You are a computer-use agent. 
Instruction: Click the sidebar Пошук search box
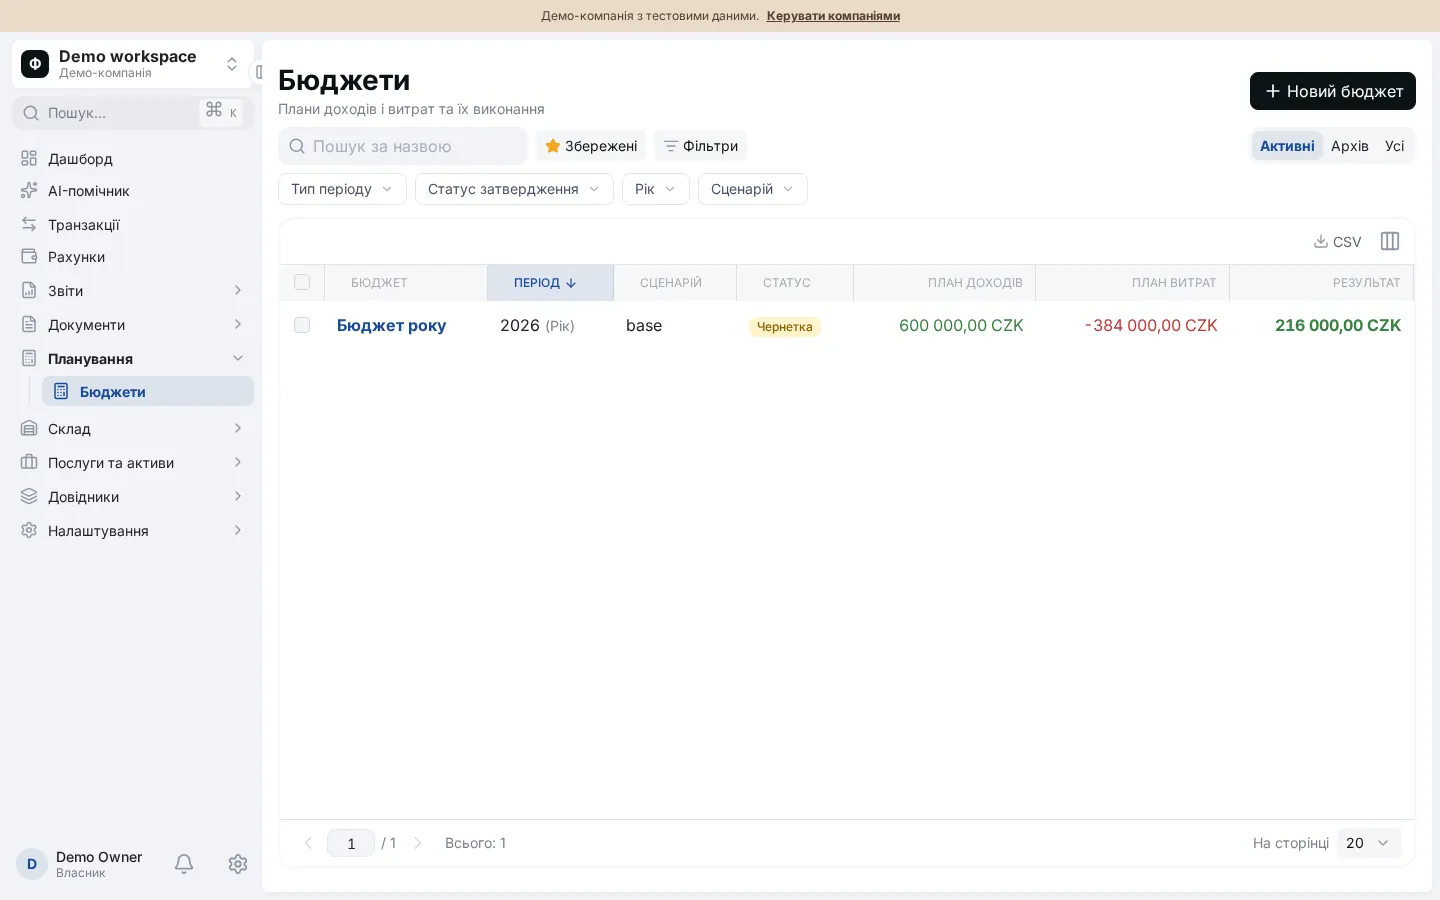click(133, 113)
